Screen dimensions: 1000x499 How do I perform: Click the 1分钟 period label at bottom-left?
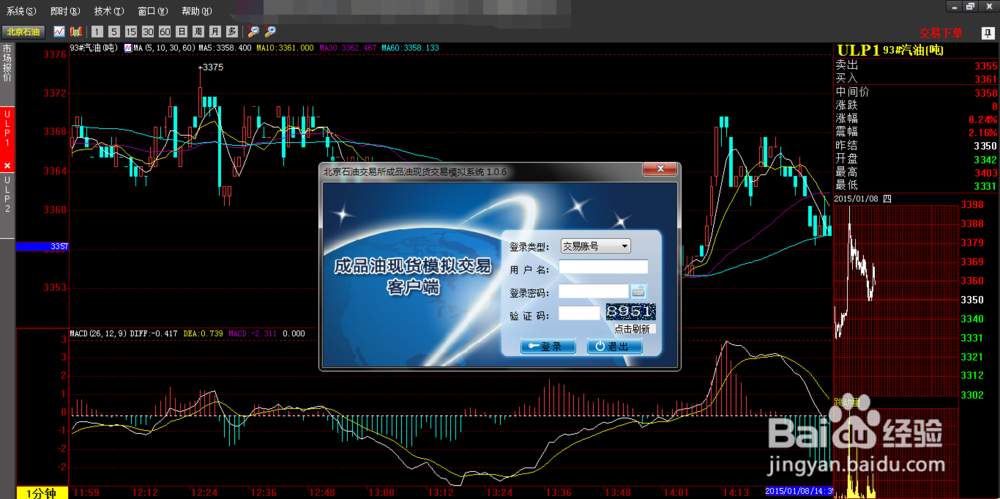(x=41, y=492)
